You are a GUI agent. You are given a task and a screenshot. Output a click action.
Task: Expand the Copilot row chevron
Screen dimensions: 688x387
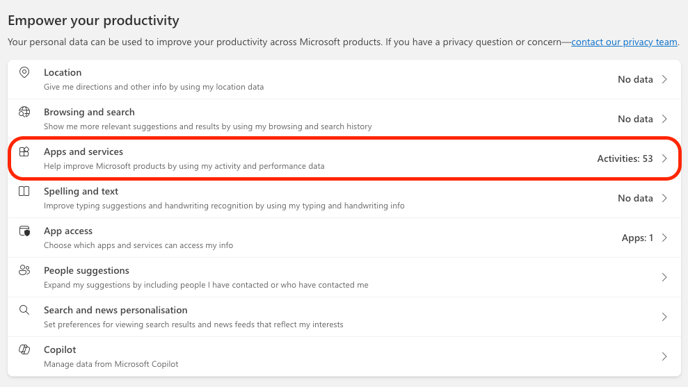click(x=664, y=357)
